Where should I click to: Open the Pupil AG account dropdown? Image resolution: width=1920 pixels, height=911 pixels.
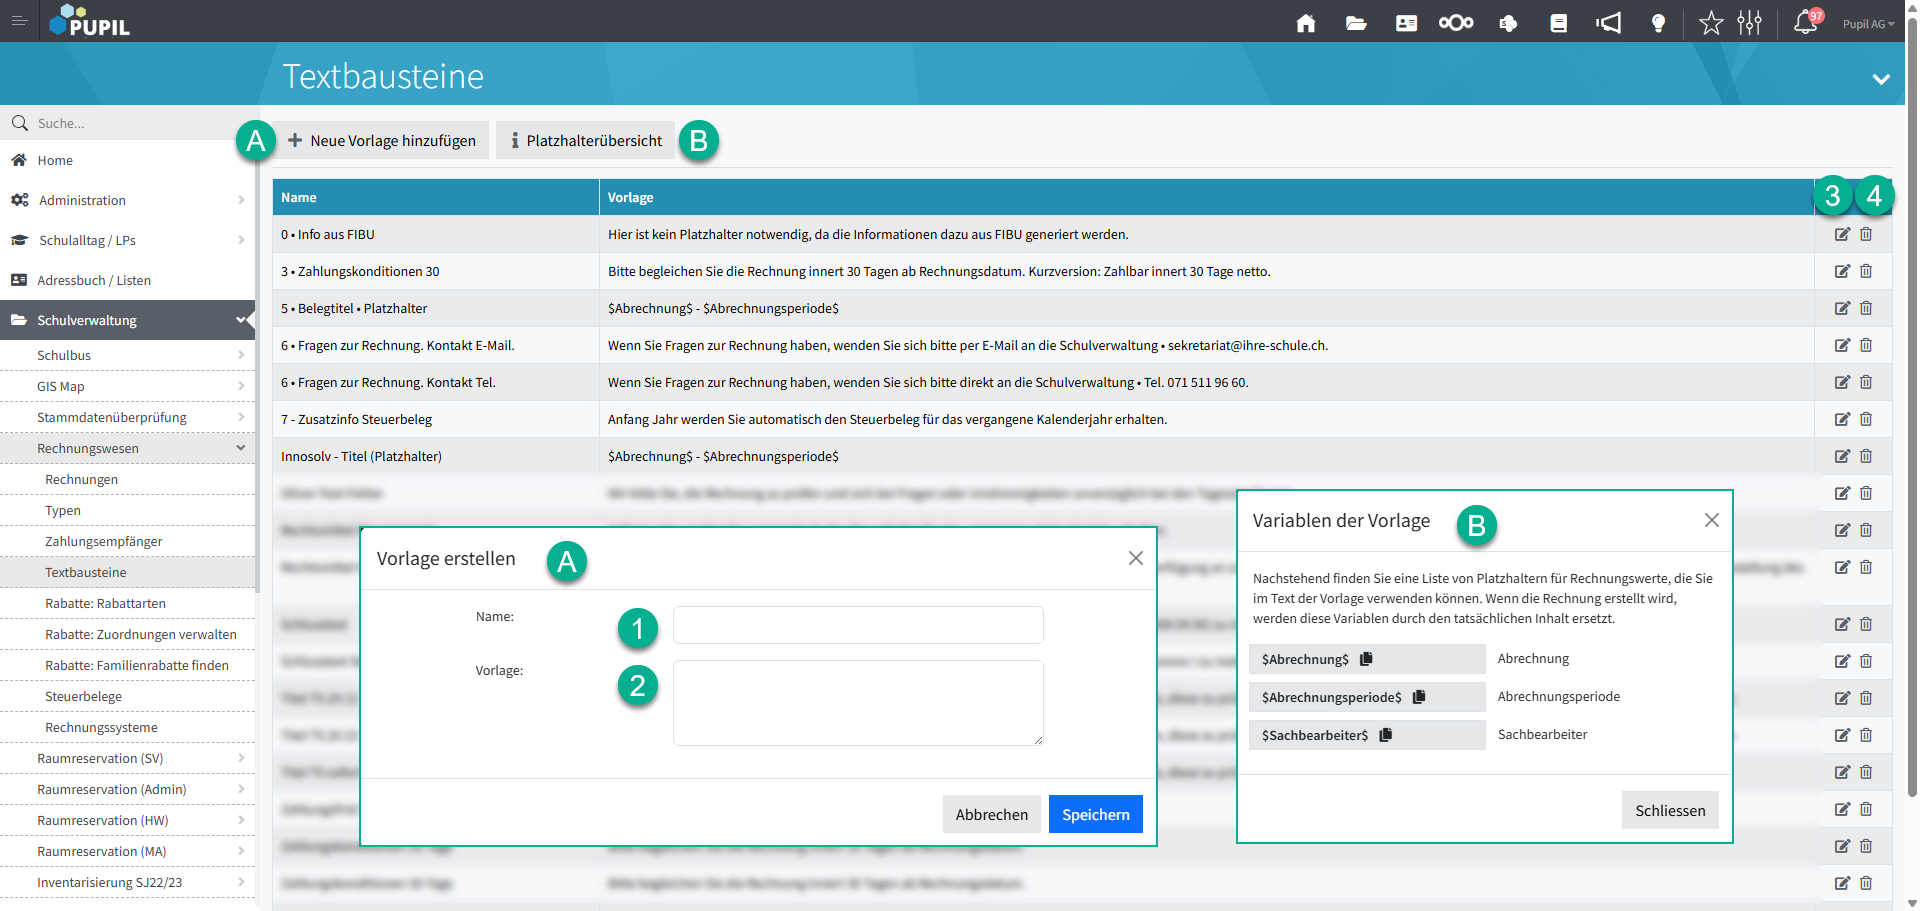1868,24
